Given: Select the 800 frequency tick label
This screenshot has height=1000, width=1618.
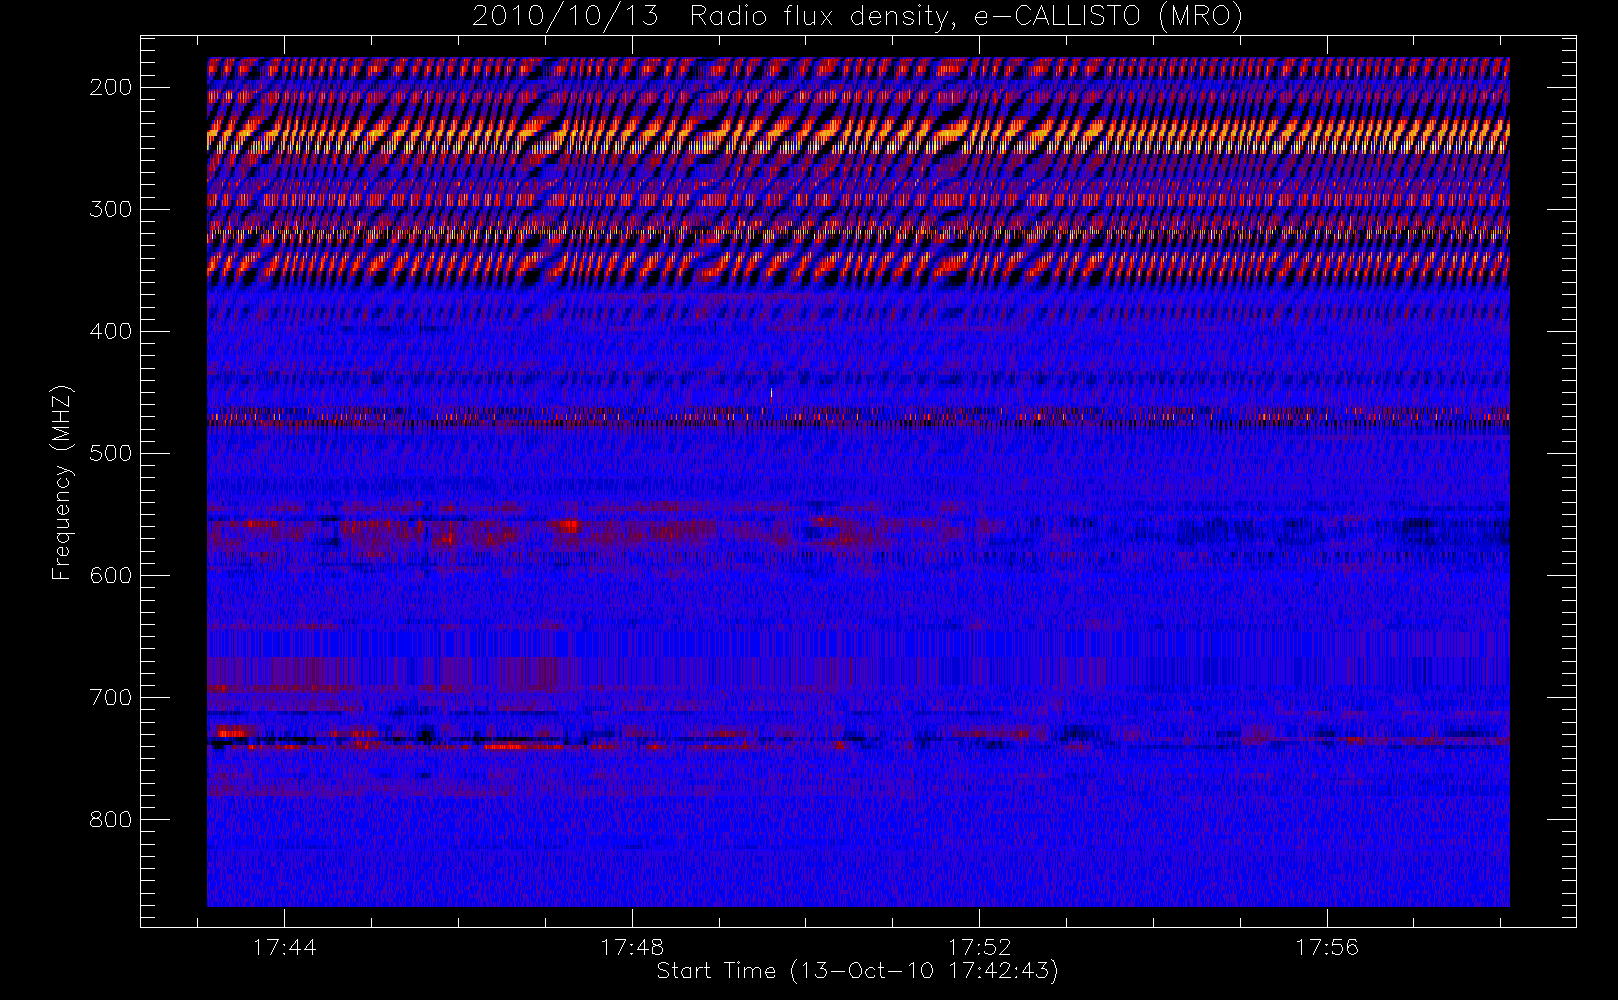Looking at the screenshot, I should pyautogui.click(x=111, y=819).
